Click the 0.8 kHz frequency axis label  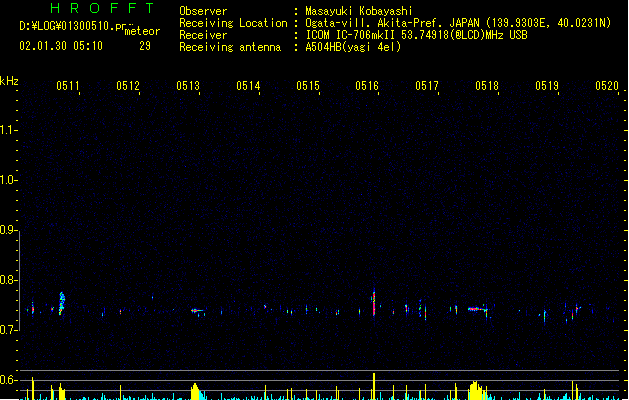tap(8, 280)
